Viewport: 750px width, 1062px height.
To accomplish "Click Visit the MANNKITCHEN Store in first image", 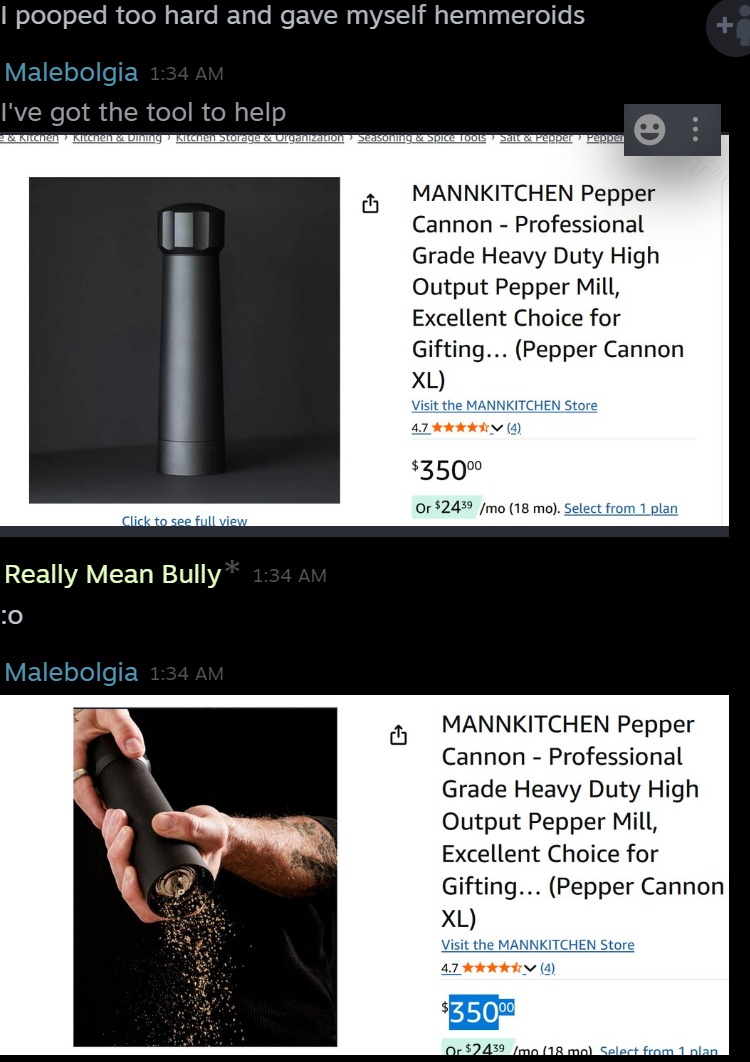I will tap(504, 405).
